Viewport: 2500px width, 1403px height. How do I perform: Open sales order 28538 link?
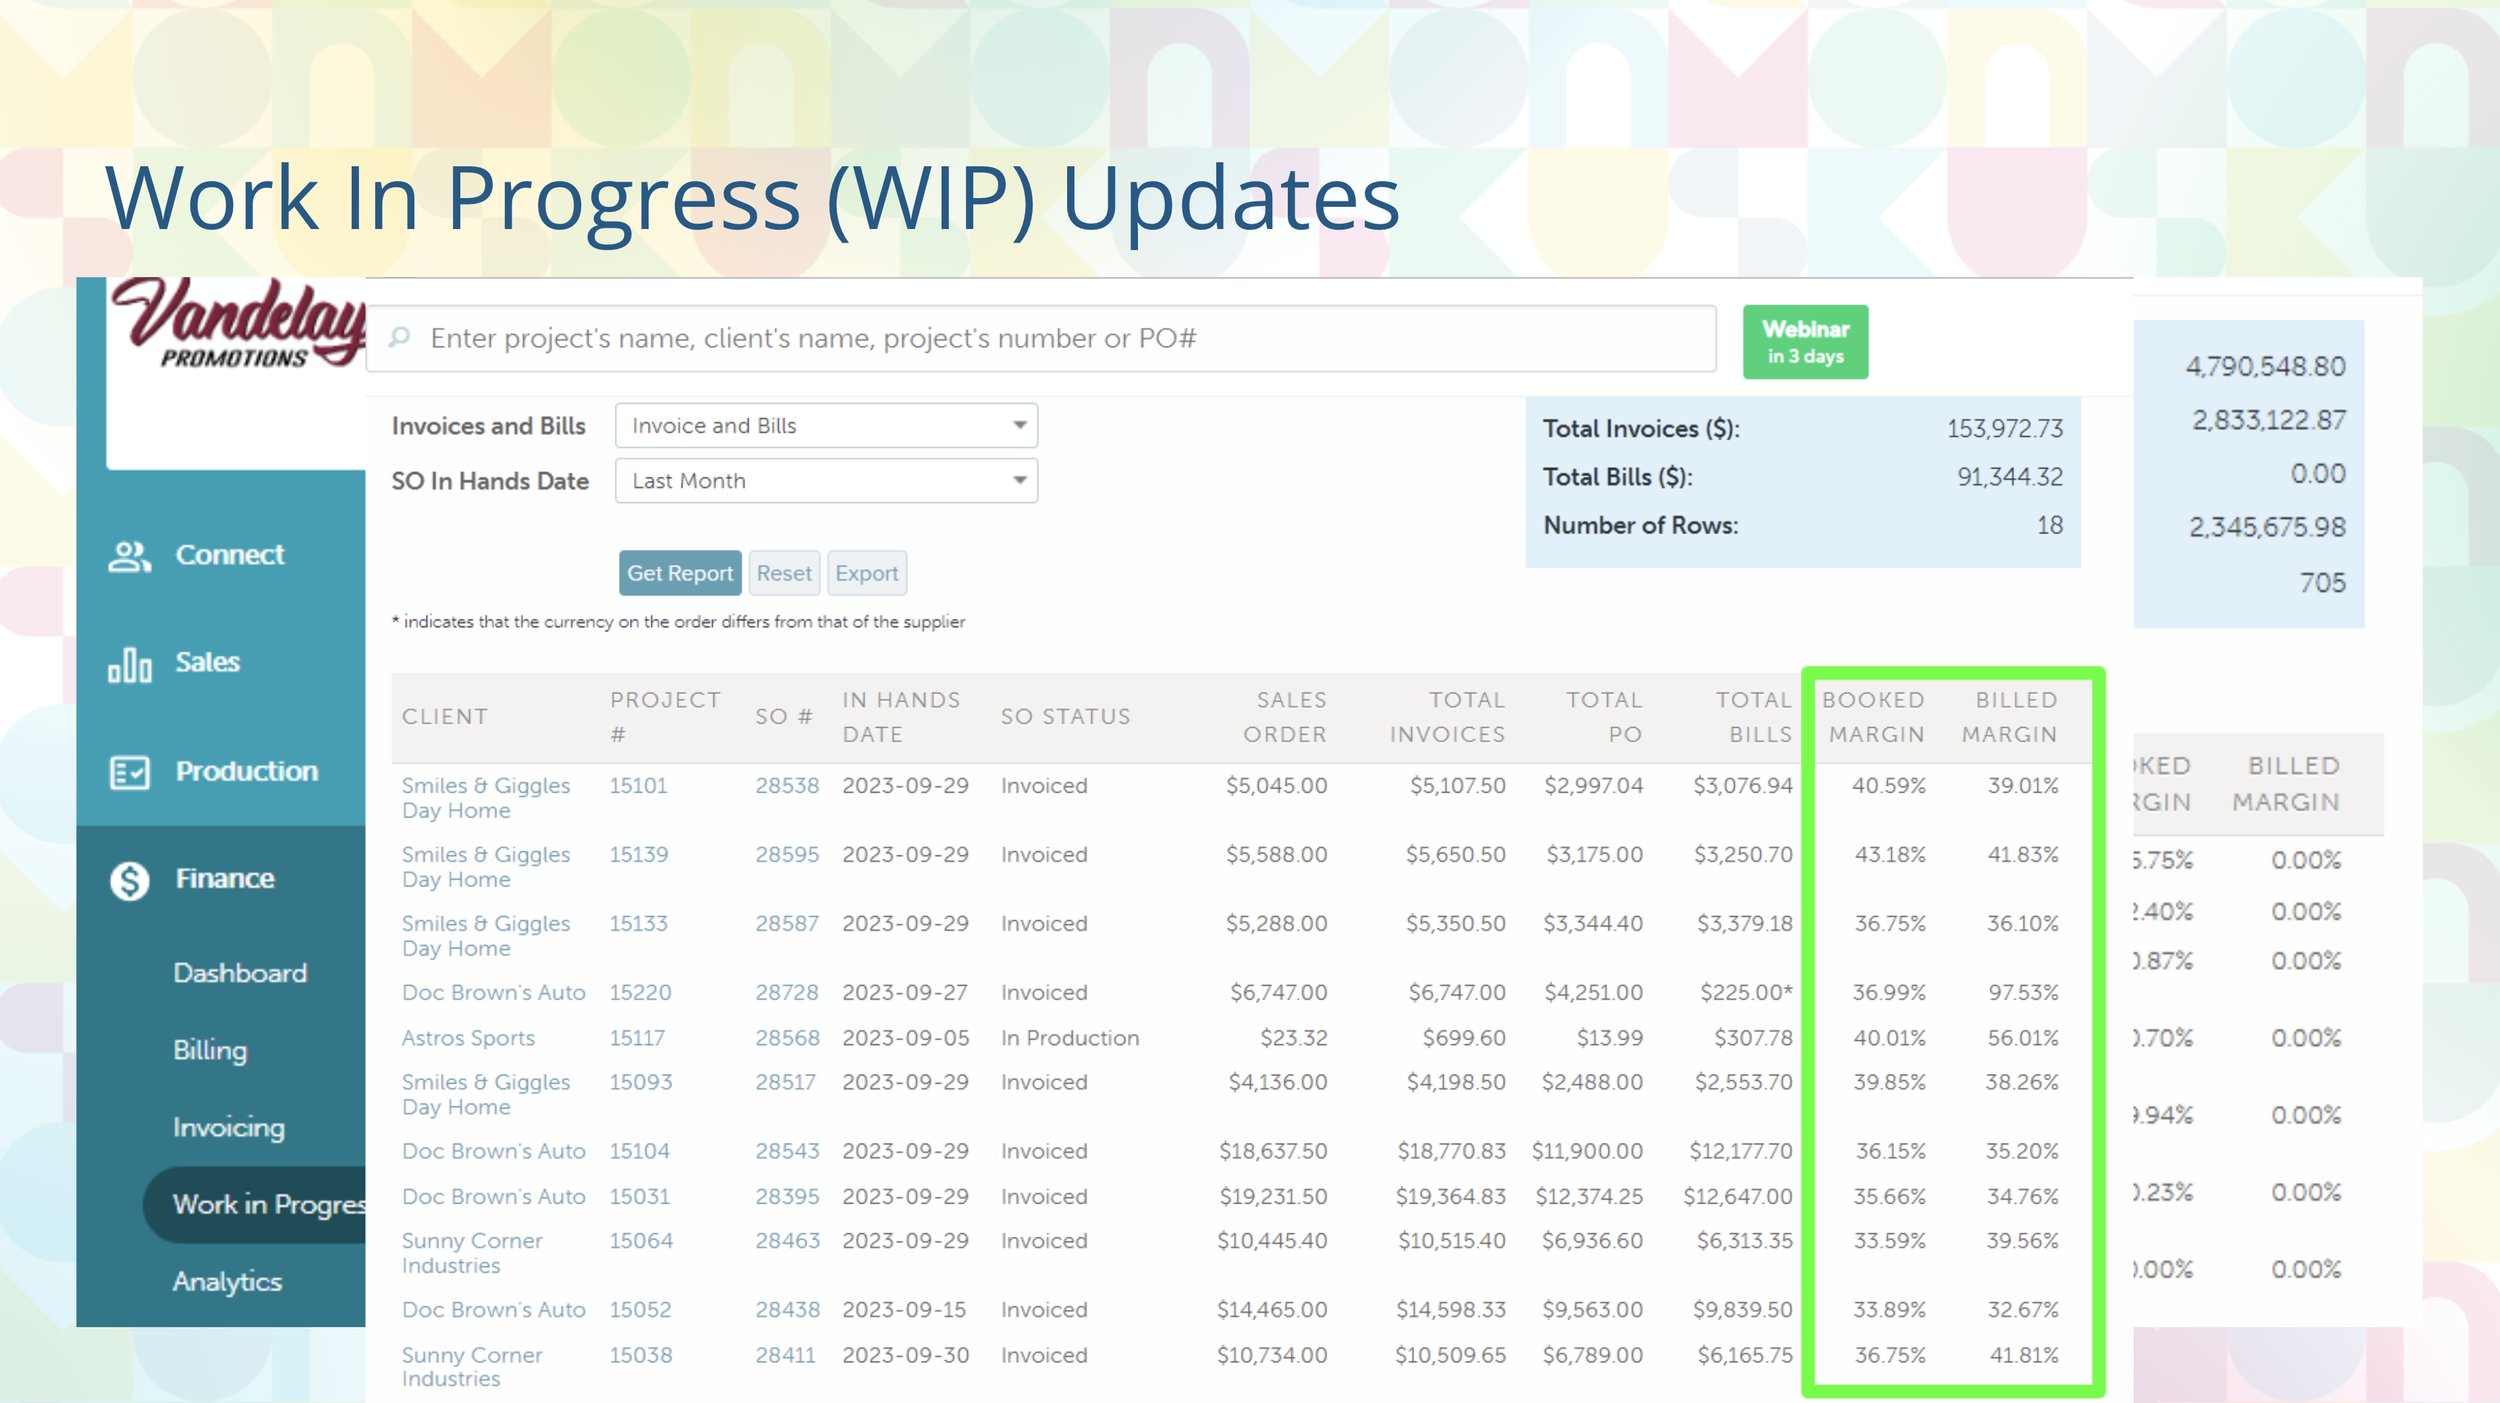click(x=787, y=786)
